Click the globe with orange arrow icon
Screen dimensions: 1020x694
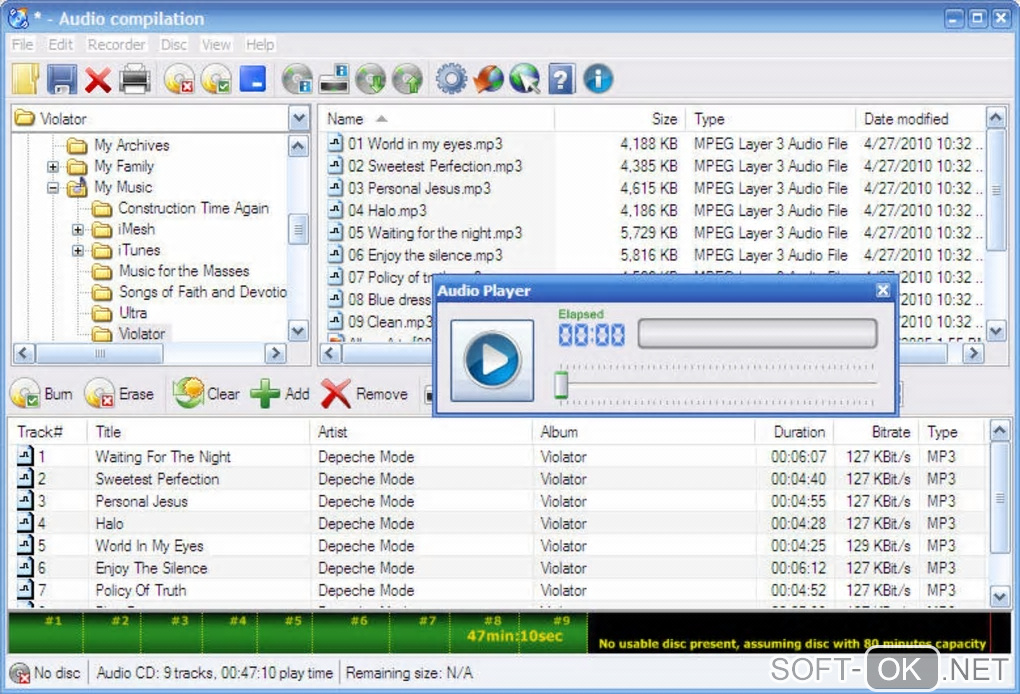(x=488, y=79)
